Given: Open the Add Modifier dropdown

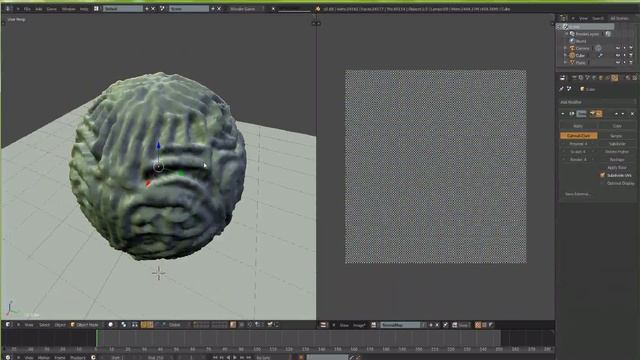Looking at the screenshot, I should pos(598,102).
